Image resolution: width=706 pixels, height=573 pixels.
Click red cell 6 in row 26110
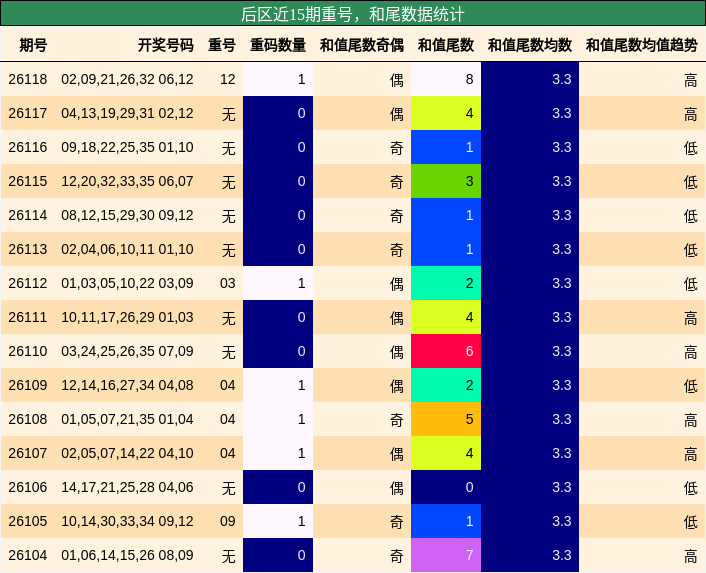(446, 351)
